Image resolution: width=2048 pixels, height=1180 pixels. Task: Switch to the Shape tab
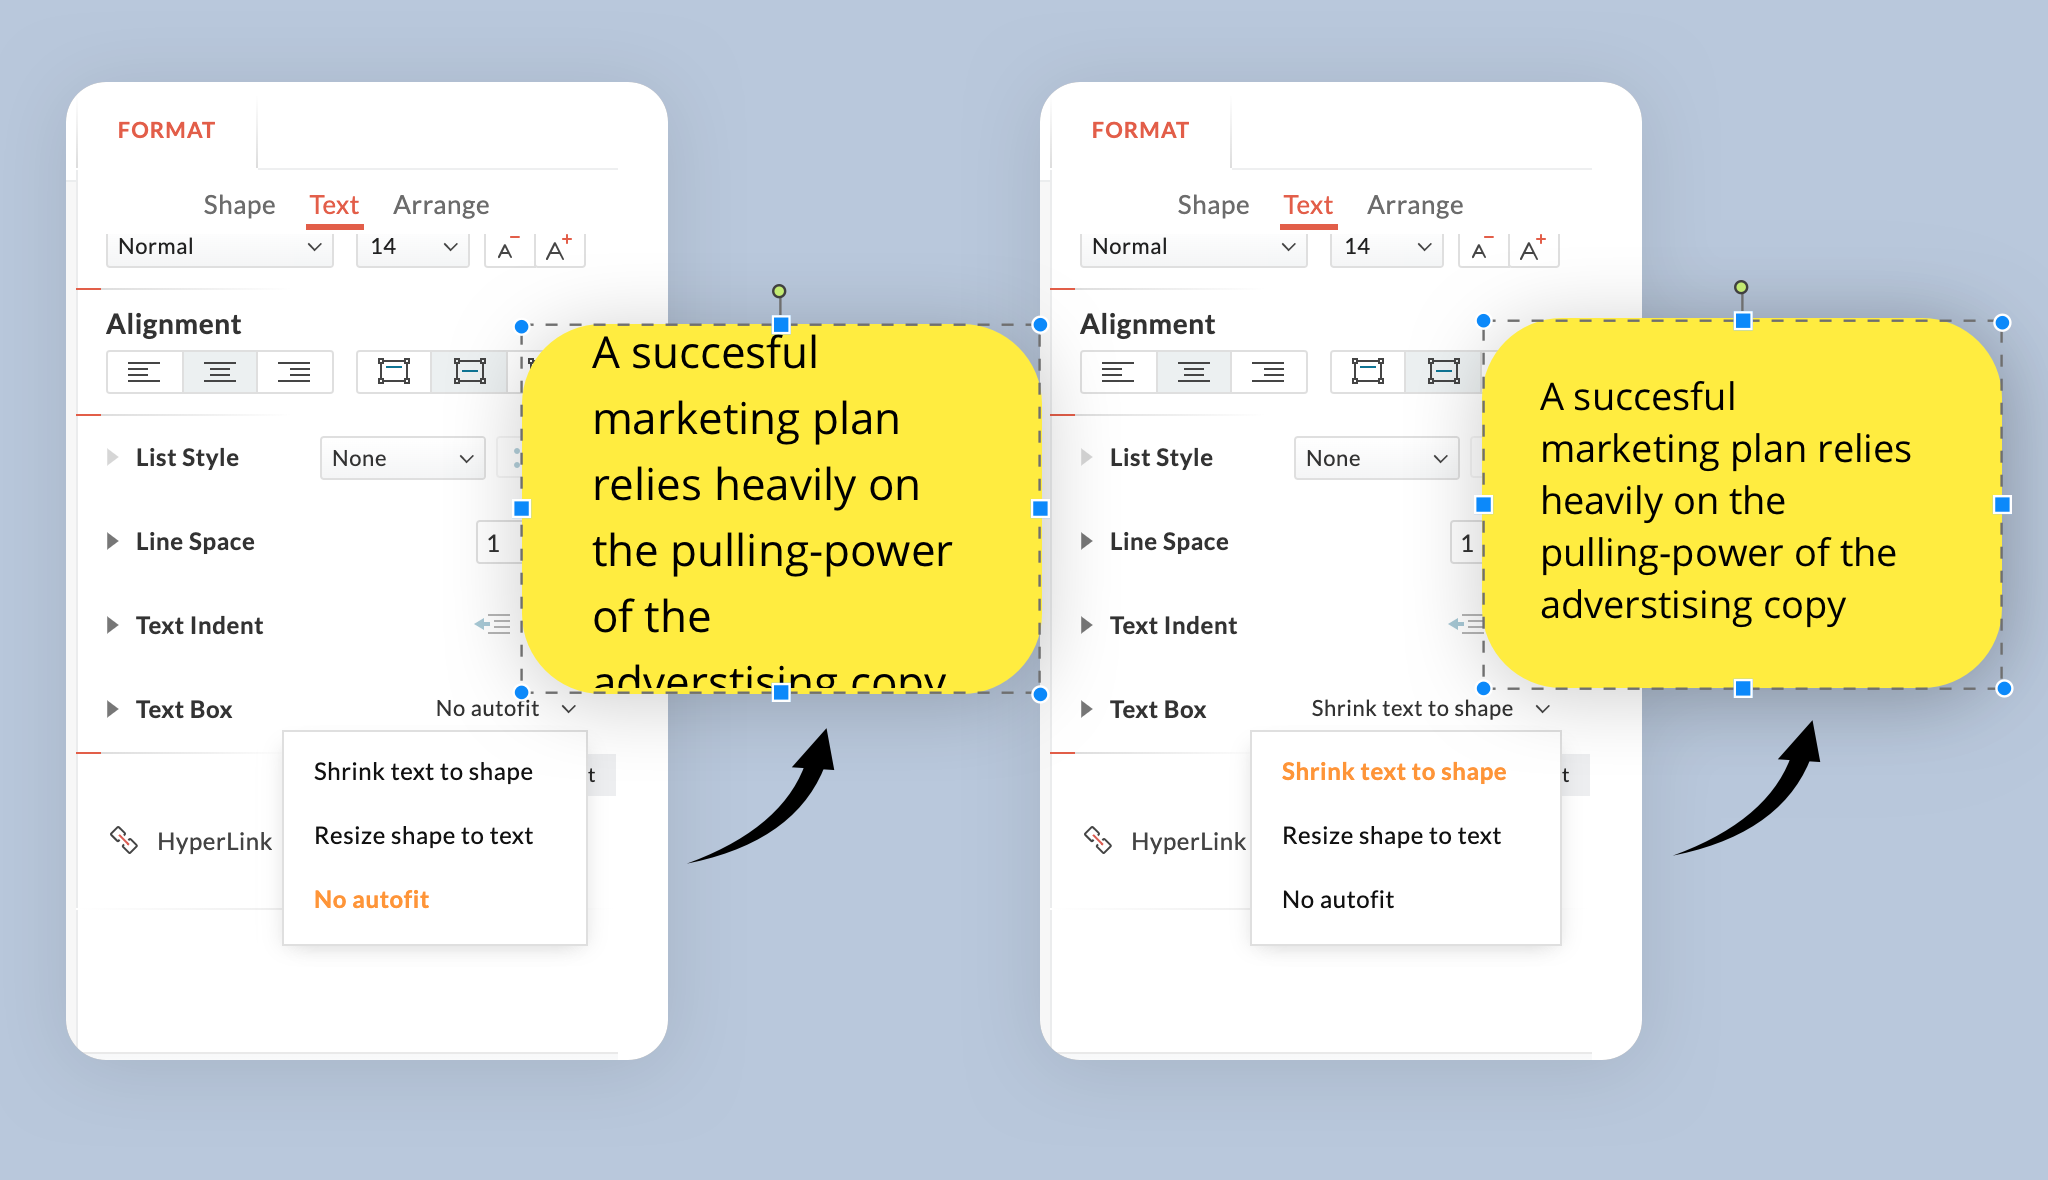coord(239,204)
